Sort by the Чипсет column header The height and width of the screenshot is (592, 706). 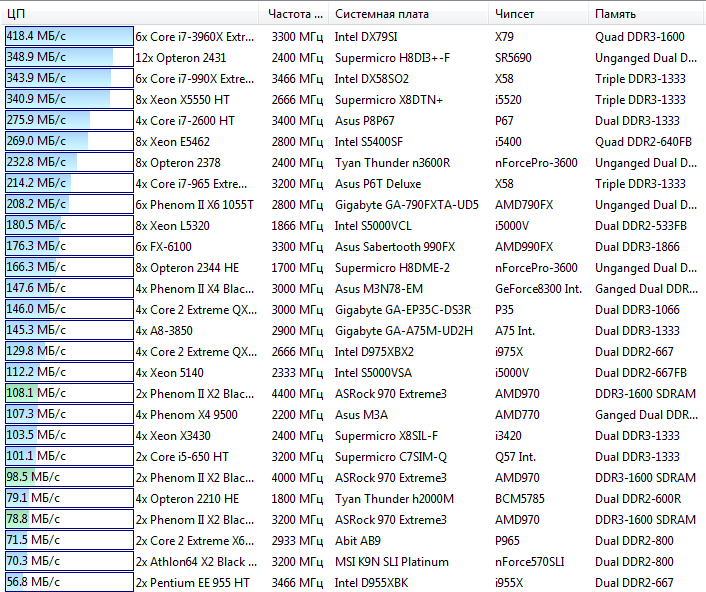pos(539,14)
